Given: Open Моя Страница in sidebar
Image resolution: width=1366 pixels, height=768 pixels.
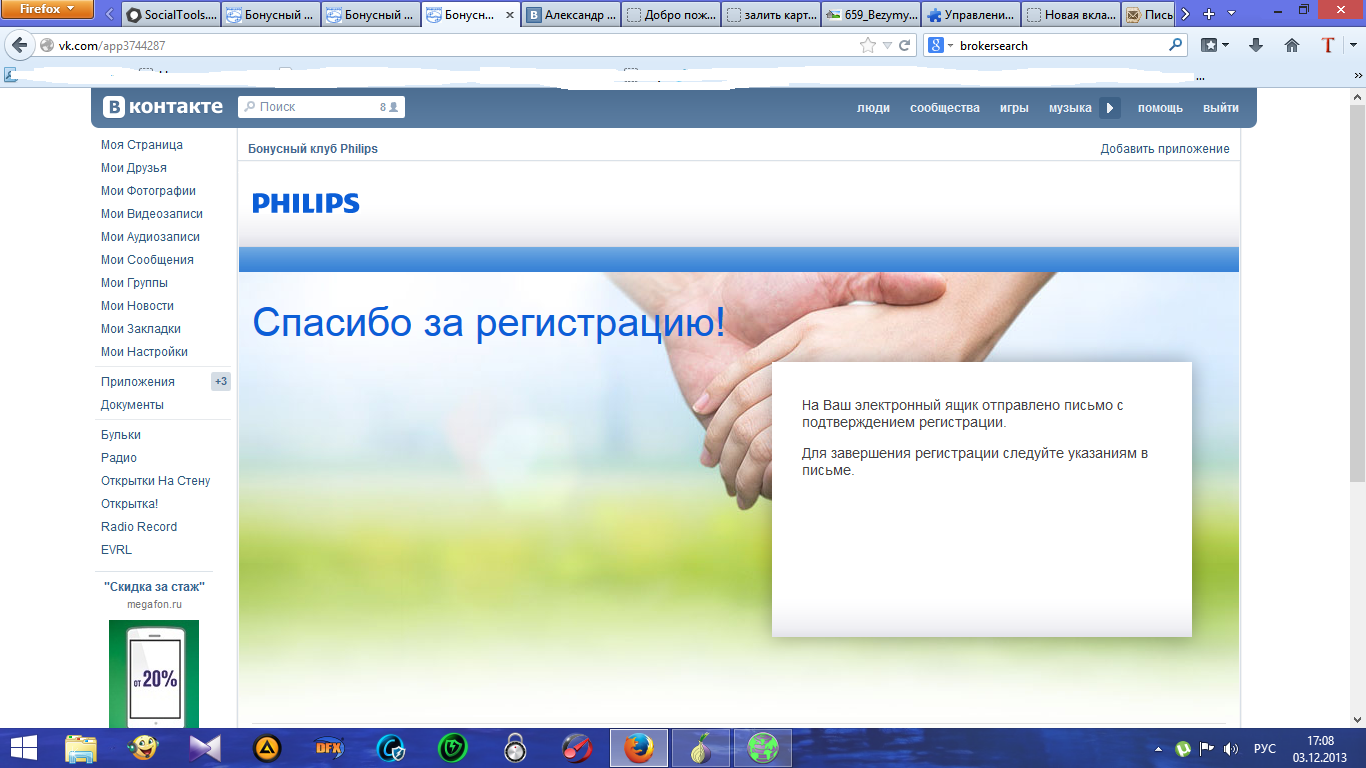Looking at the screenshot, I should (x=142, y=145).
